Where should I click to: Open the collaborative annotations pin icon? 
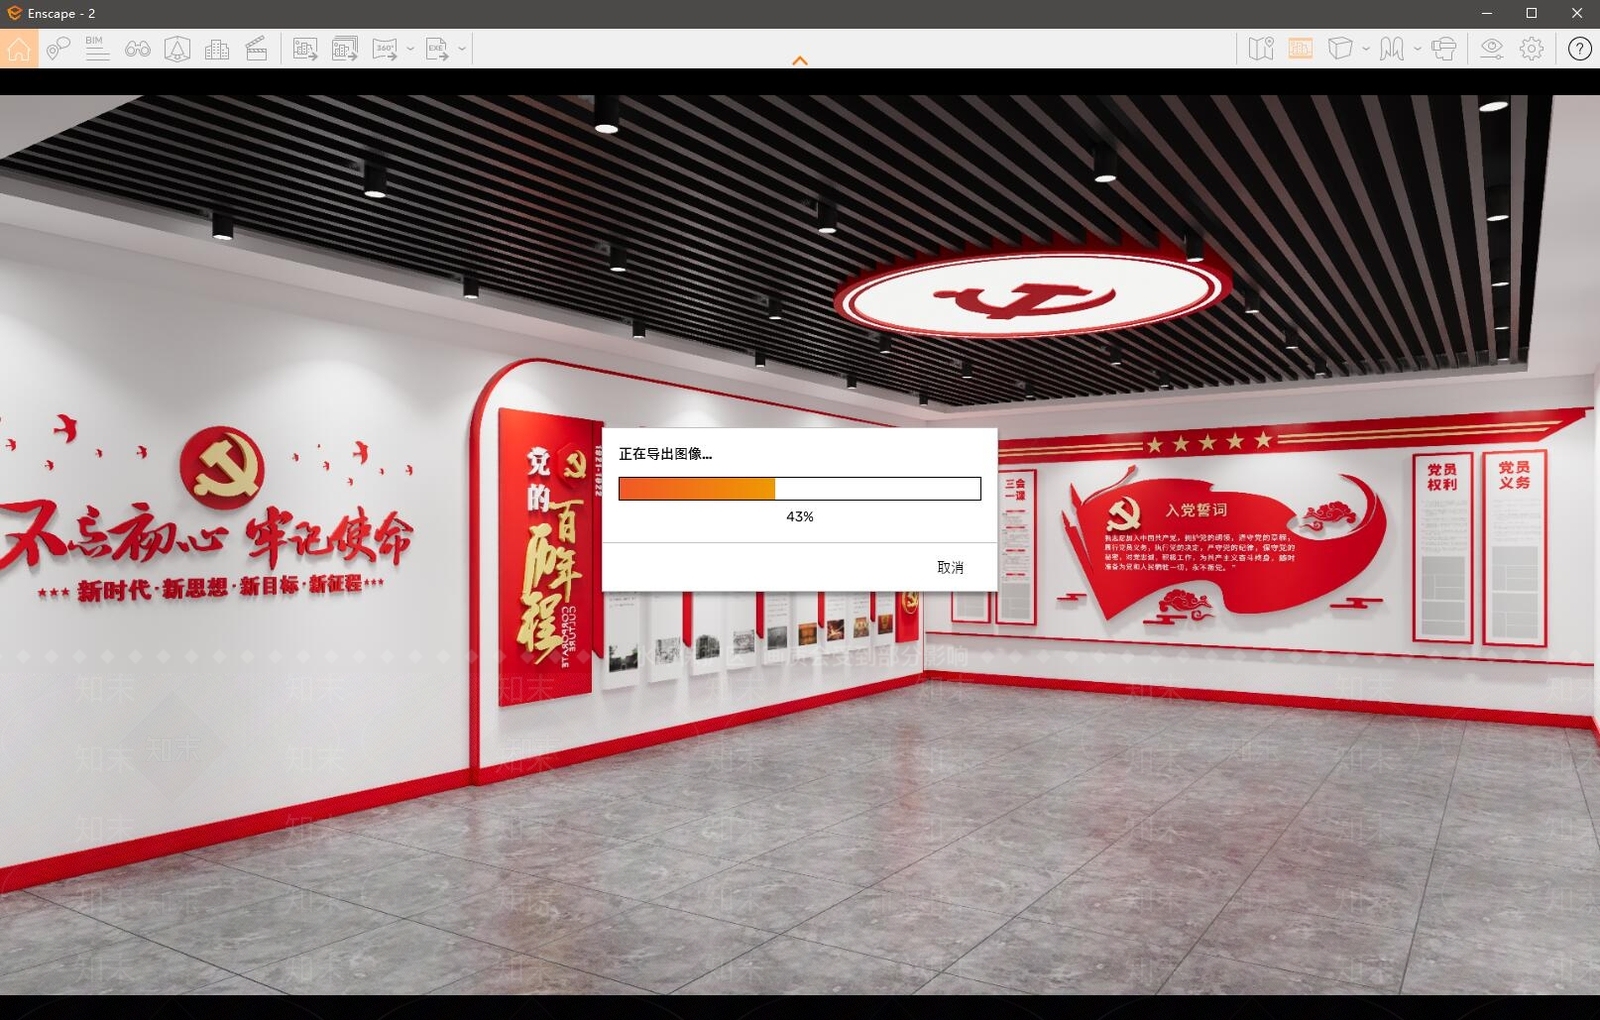pyautogui.click(x=58, y=48)
